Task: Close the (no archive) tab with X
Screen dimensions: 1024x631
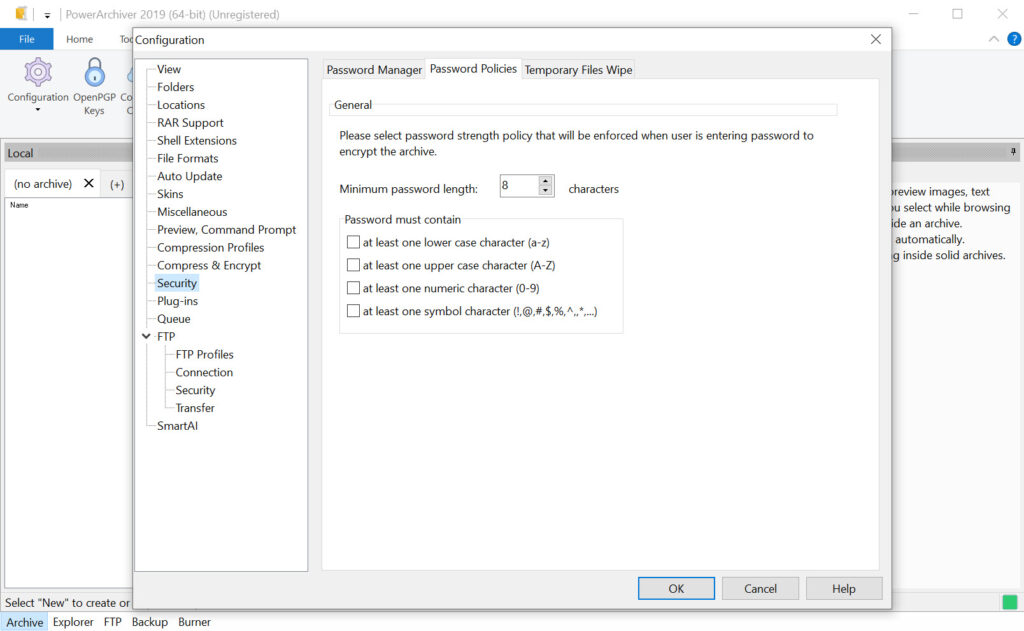Action: pyautogui.click(x=89, y=184)
